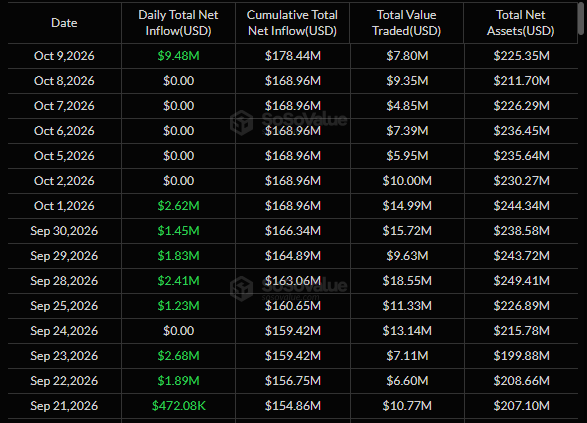Select the Oct 7,2026 date cell
Viewport: 587px width, 423px height.
pos(64,106)
